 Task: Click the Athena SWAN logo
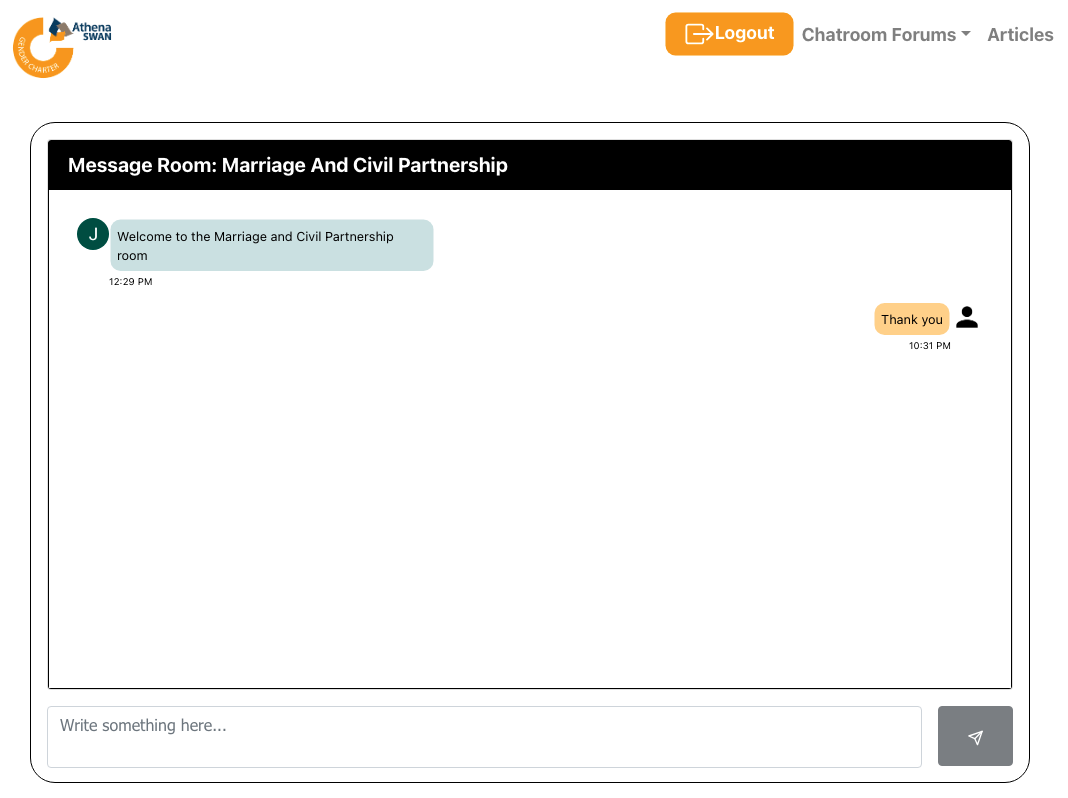point(62,45)
